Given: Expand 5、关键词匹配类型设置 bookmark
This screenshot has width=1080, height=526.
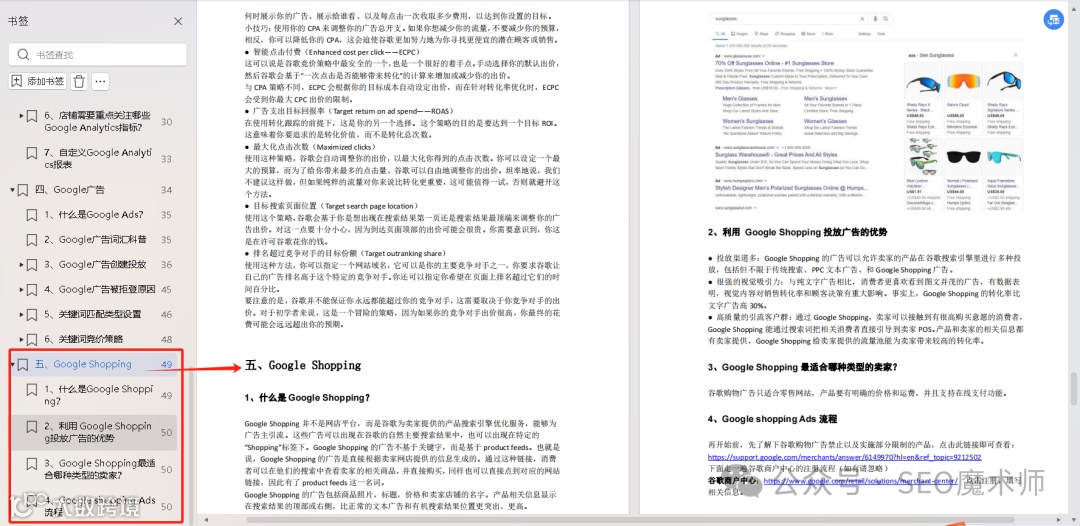Looking at the screenshot, I should pos(21,314).
